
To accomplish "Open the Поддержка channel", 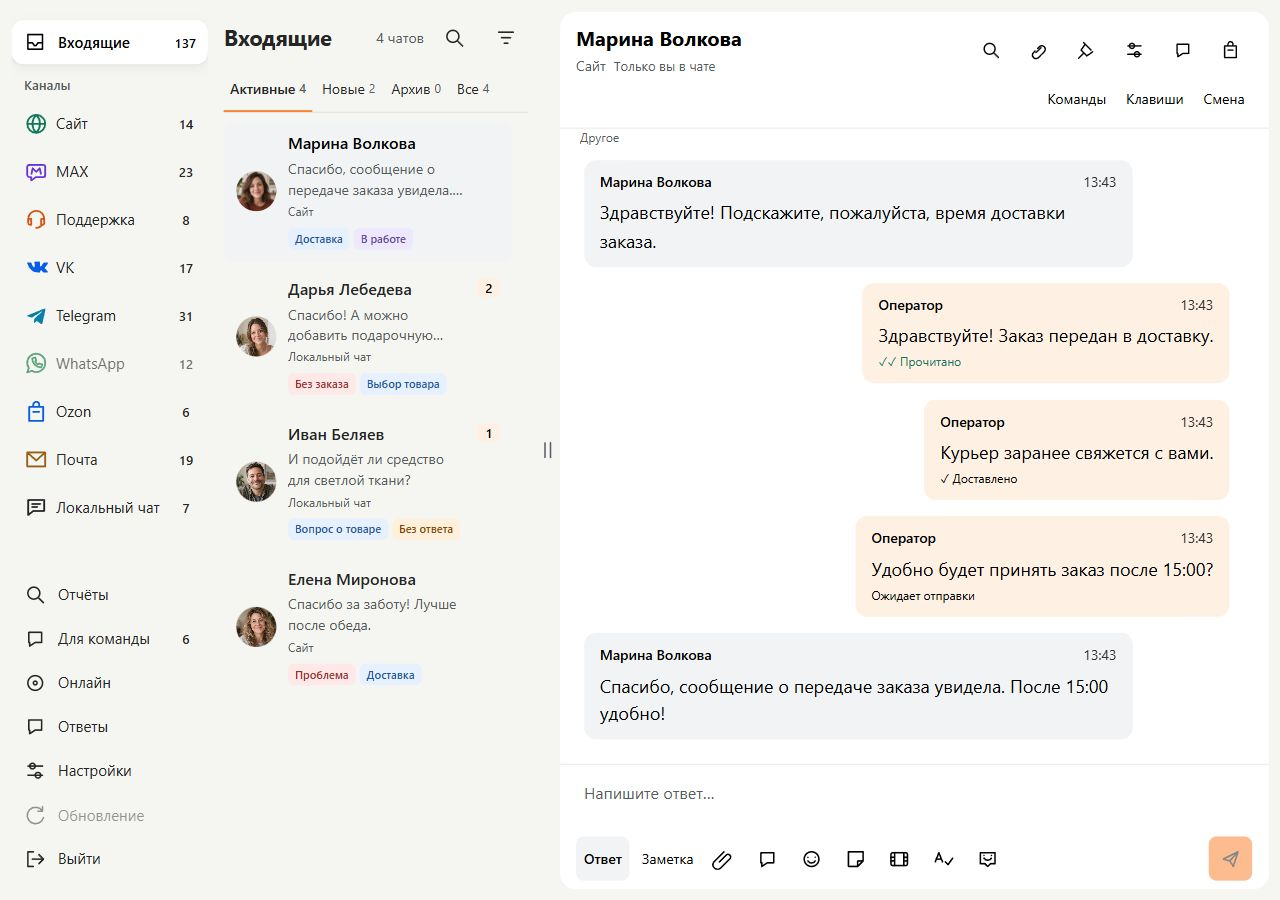I will tap(110, 220).
